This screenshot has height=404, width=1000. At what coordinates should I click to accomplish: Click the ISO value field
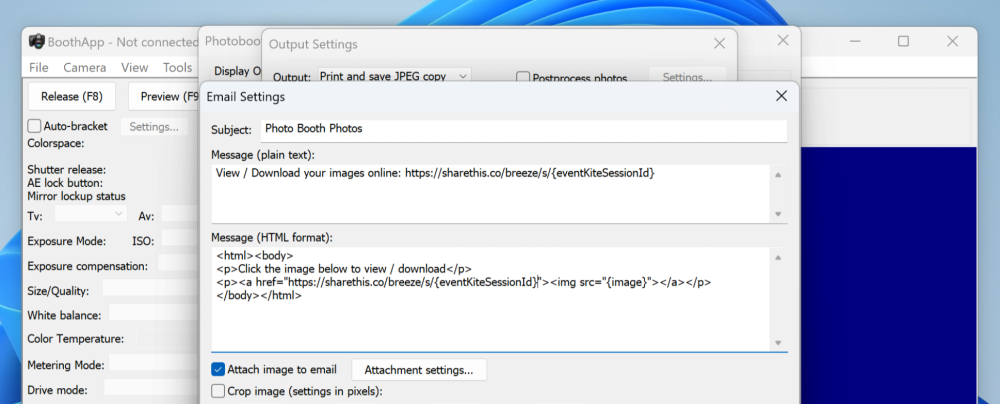[180, 239]
